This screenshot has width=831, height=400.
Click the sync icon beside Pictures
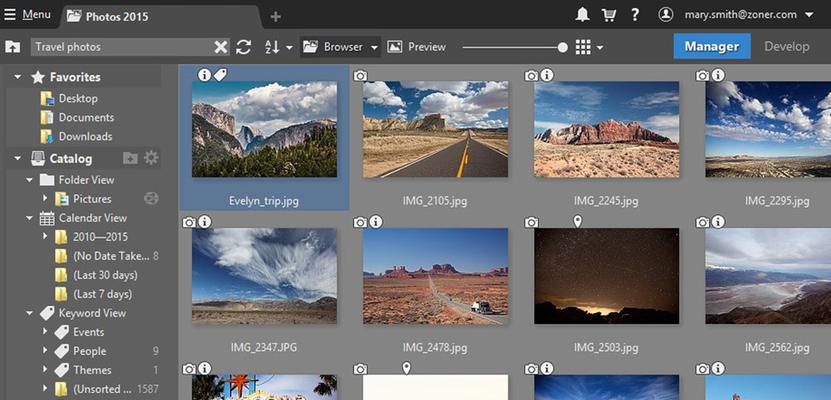pos(151,199)
